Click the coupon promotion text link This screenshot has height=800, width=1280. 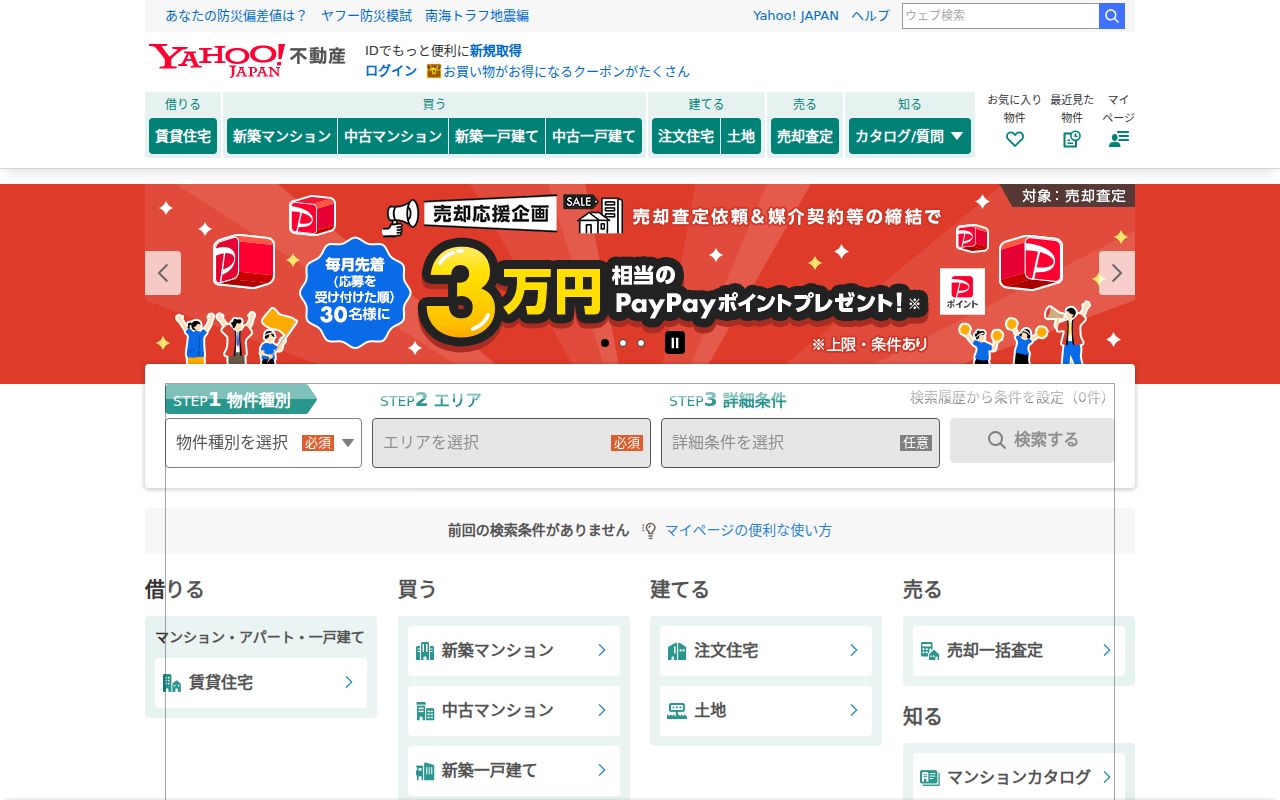[x=566, y=71]
